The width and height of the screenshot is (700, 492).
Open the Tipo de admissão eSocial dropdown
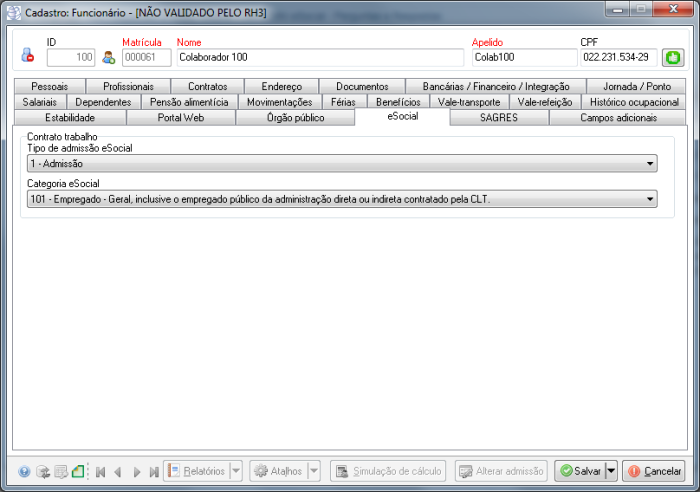click(650, 163)
